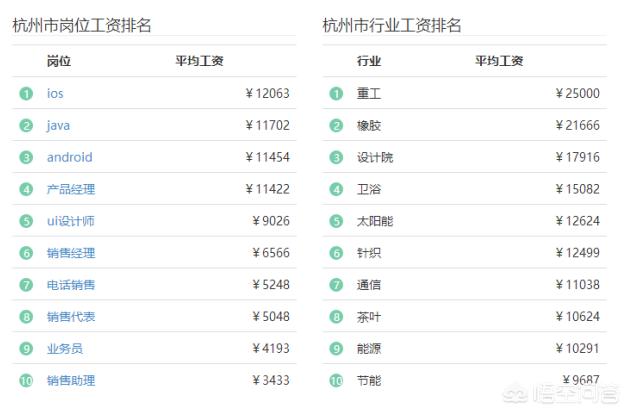
Task: Open the ios position link
Action: (x=55, y=93)
